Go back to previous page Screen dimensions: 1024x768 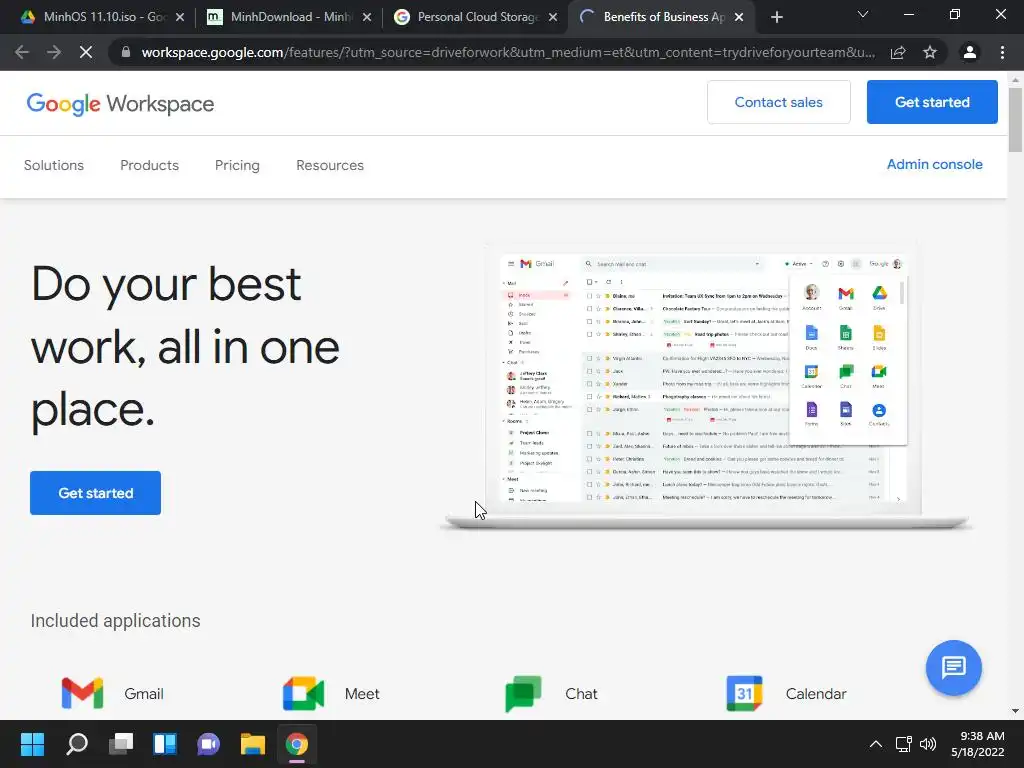tap(22, 52)
